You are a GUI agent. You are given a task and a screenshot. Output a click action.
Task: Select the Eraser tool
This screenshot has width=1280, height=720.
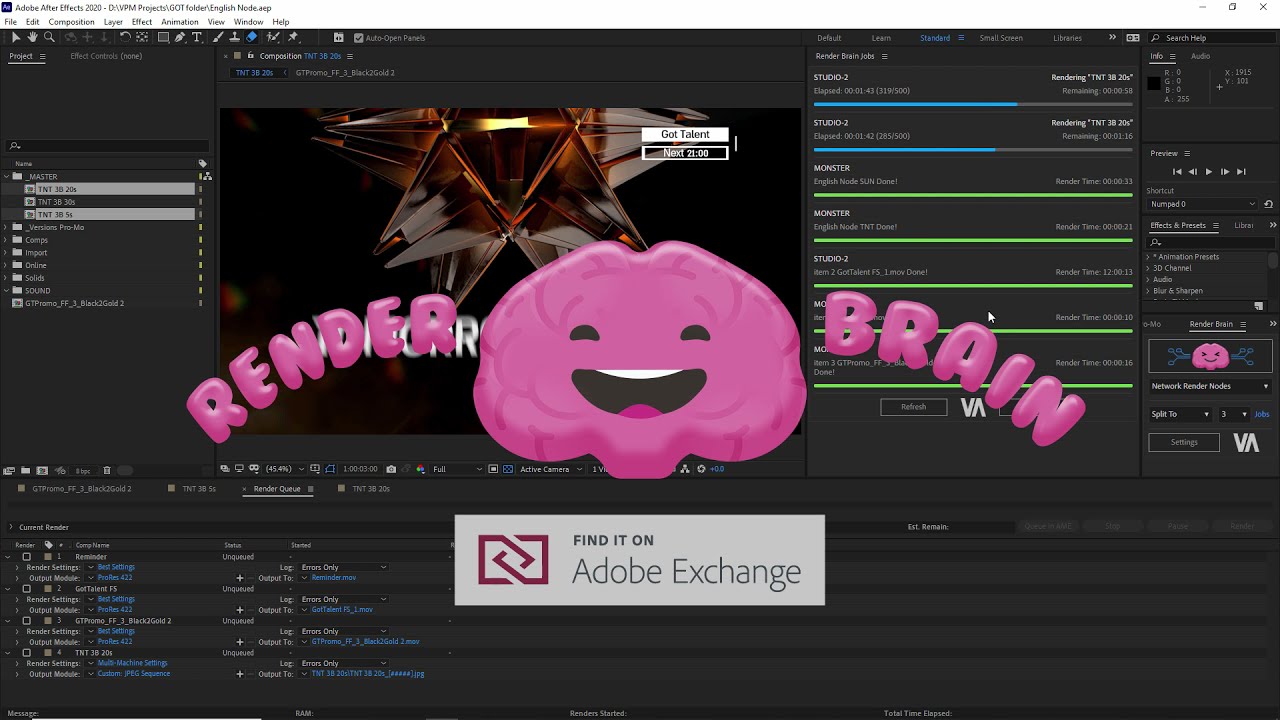tap(252, 37)
